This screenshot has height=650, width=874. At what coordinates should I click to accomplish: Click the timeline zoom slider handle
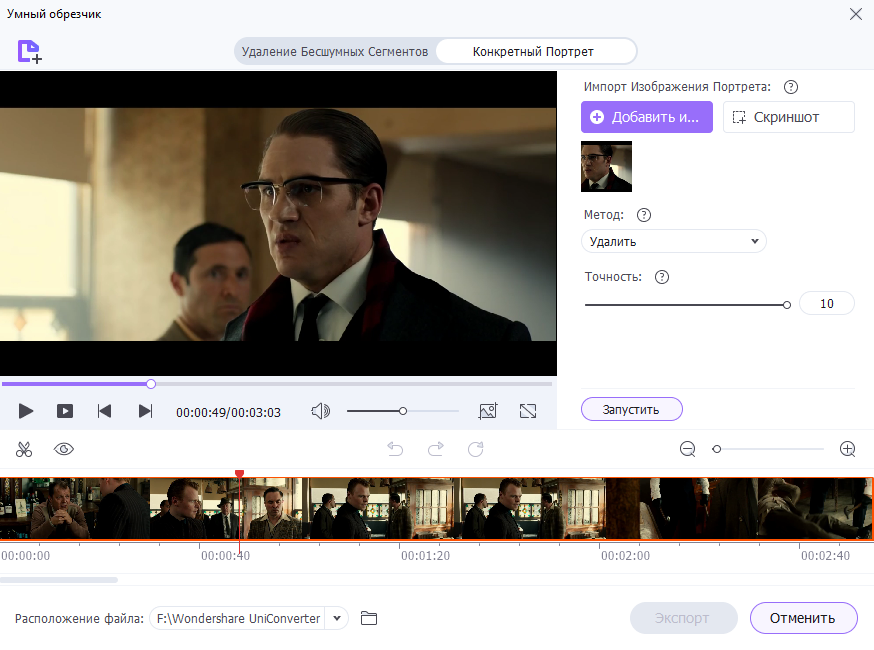tap(717, 449)
